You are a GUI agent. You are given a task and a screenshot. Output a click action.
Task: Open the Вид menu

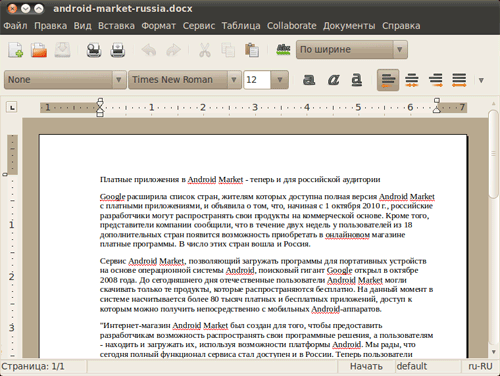(x=82, y=26)
